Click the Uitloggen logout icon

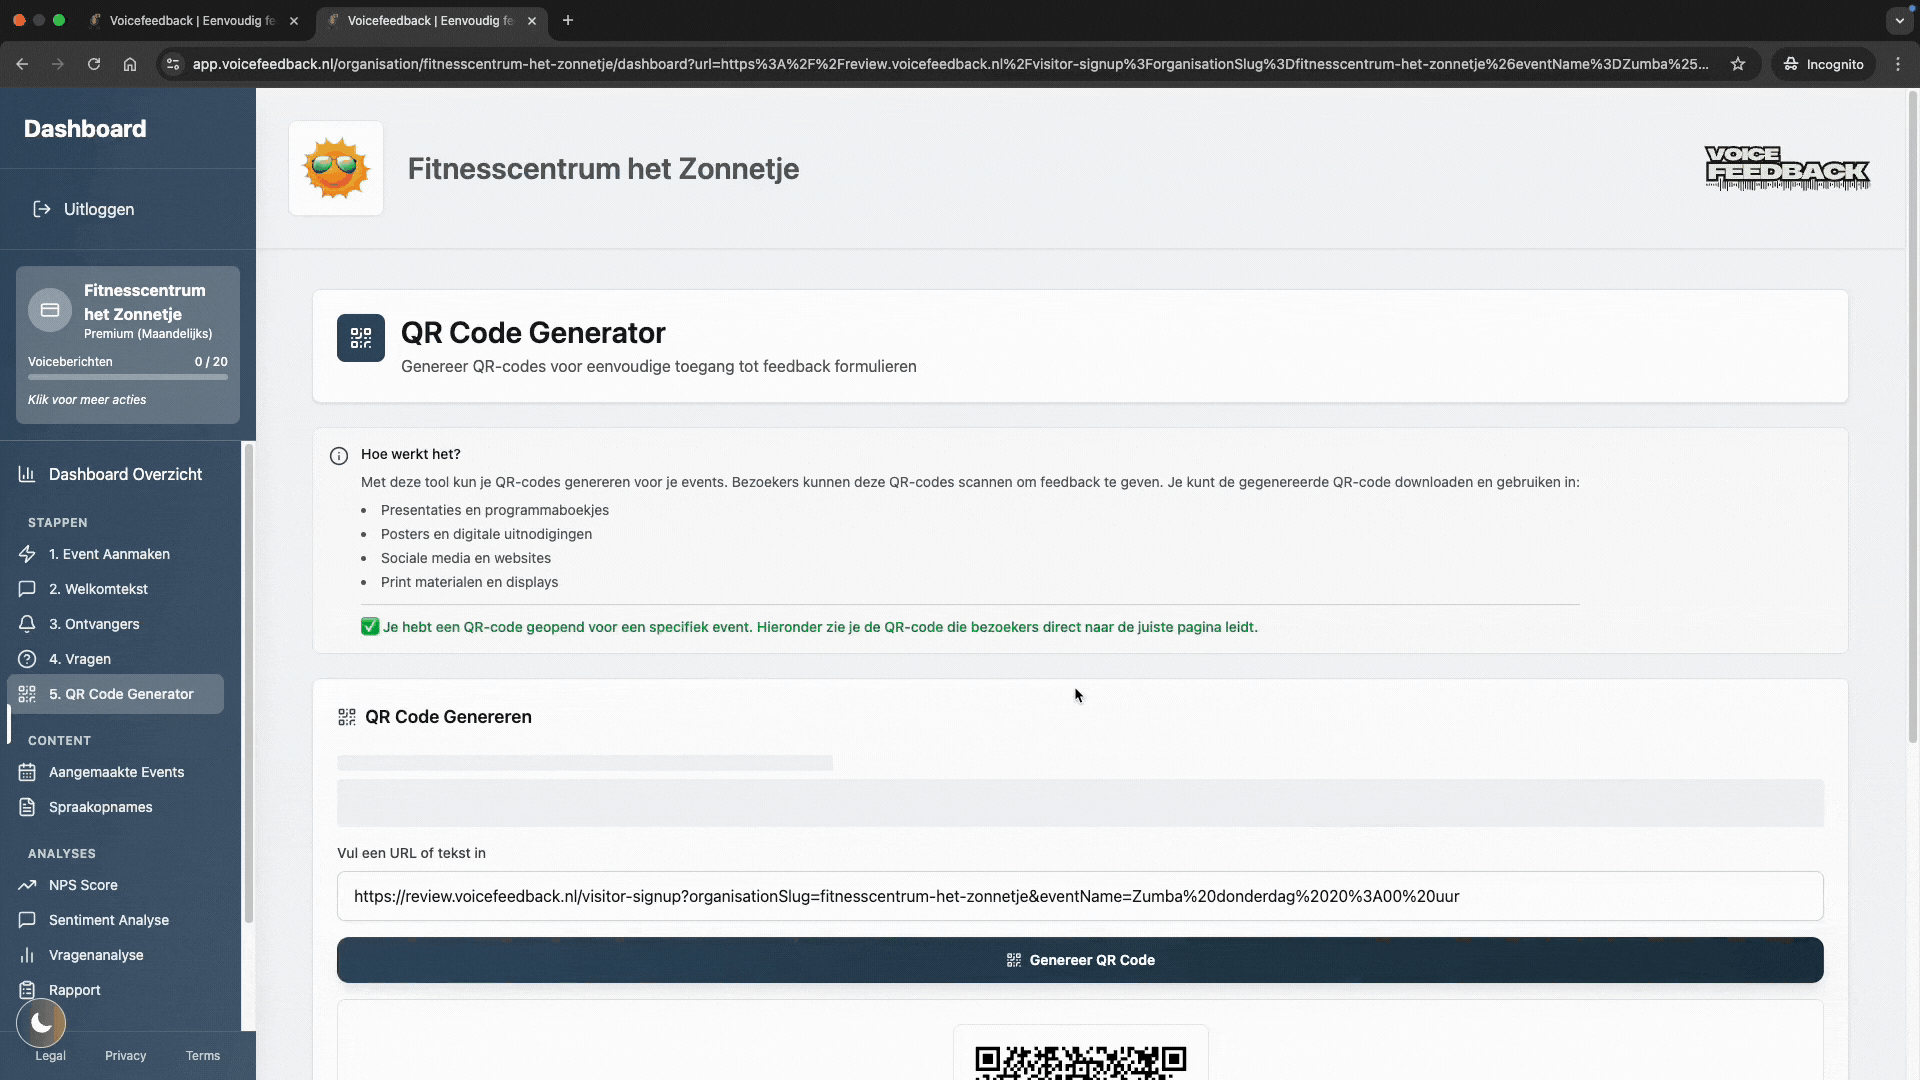pyautogui.click(x=41, y=209)
